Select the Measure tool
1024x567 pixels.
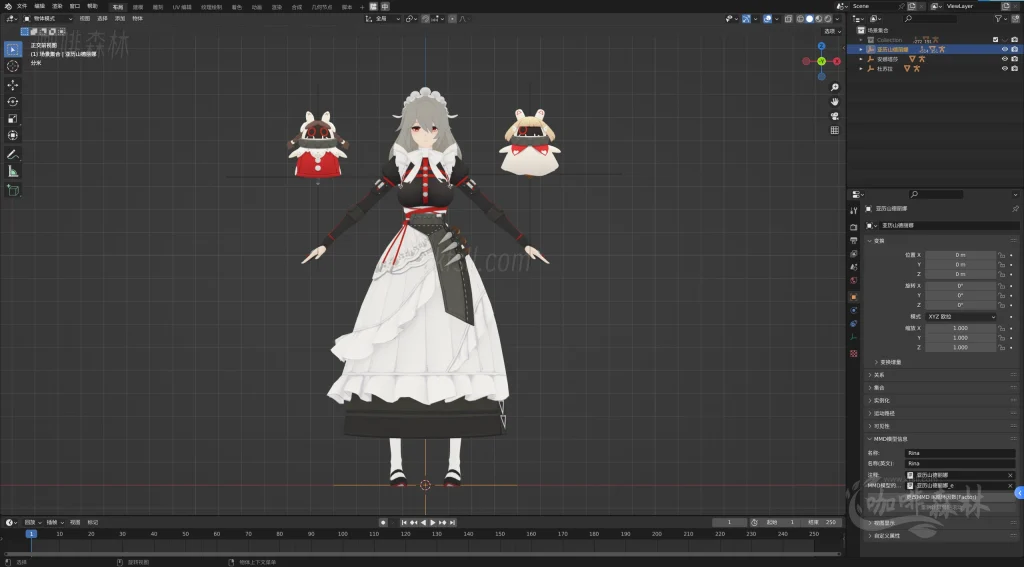(x=12, y=171)
